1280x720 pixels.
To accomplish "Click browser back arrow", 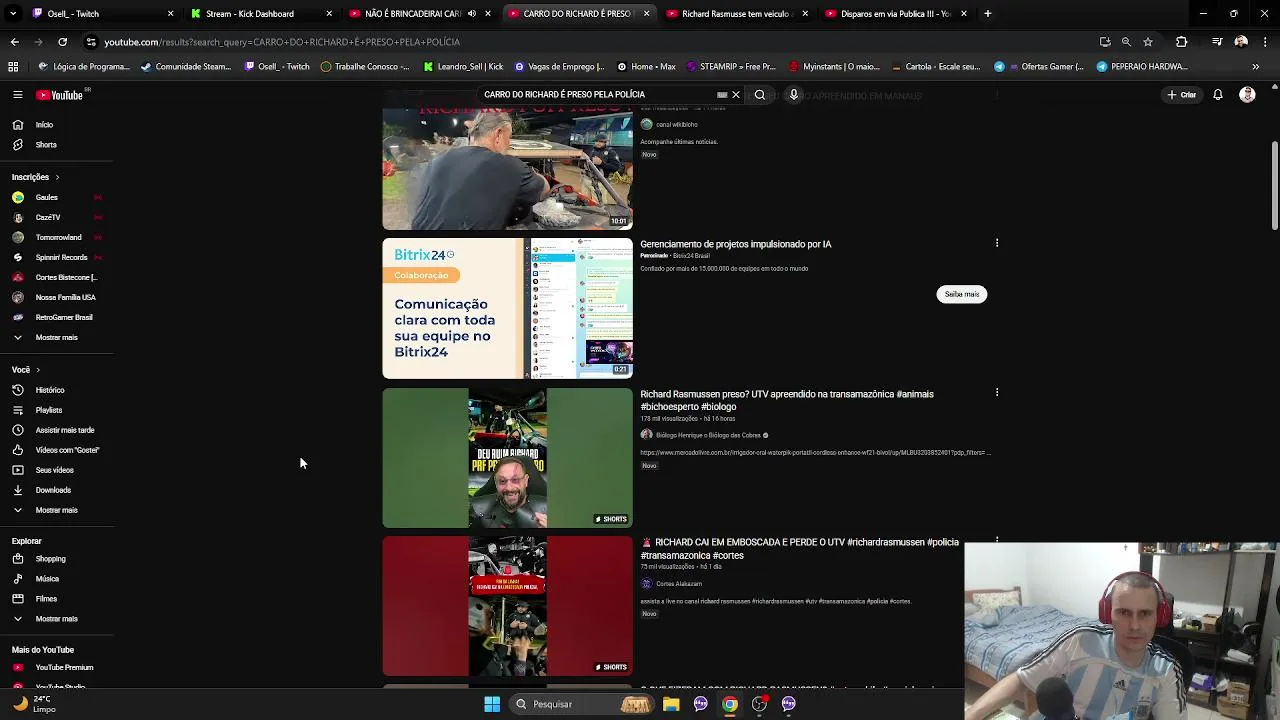I will [14, 42].
